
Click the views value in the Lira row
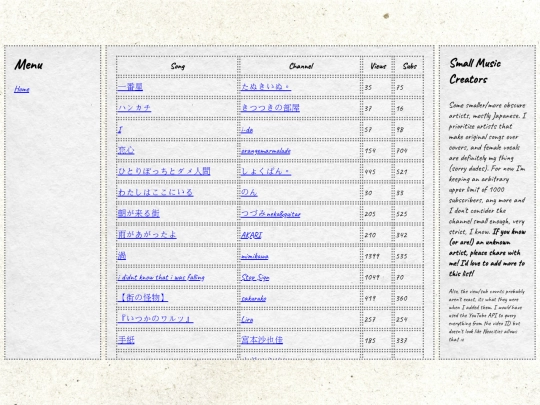tap(370, 319)
